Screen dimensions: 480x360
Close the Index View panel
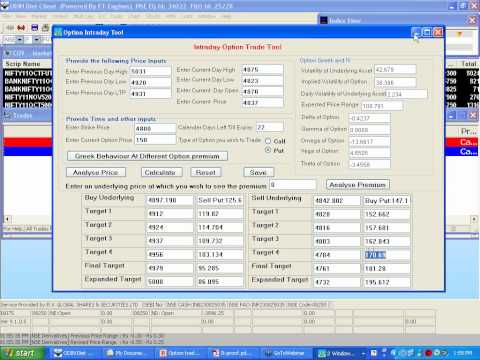[x=472, y=20]
